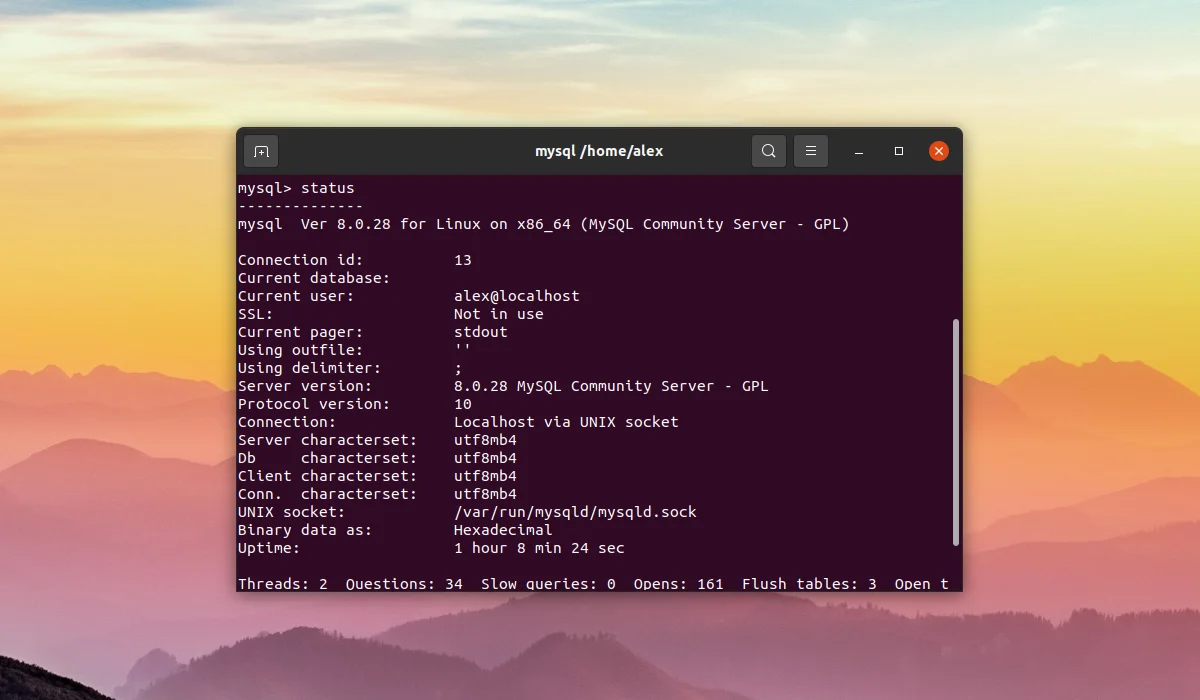Click the 'SSL:' label

(x=256, y=314)
